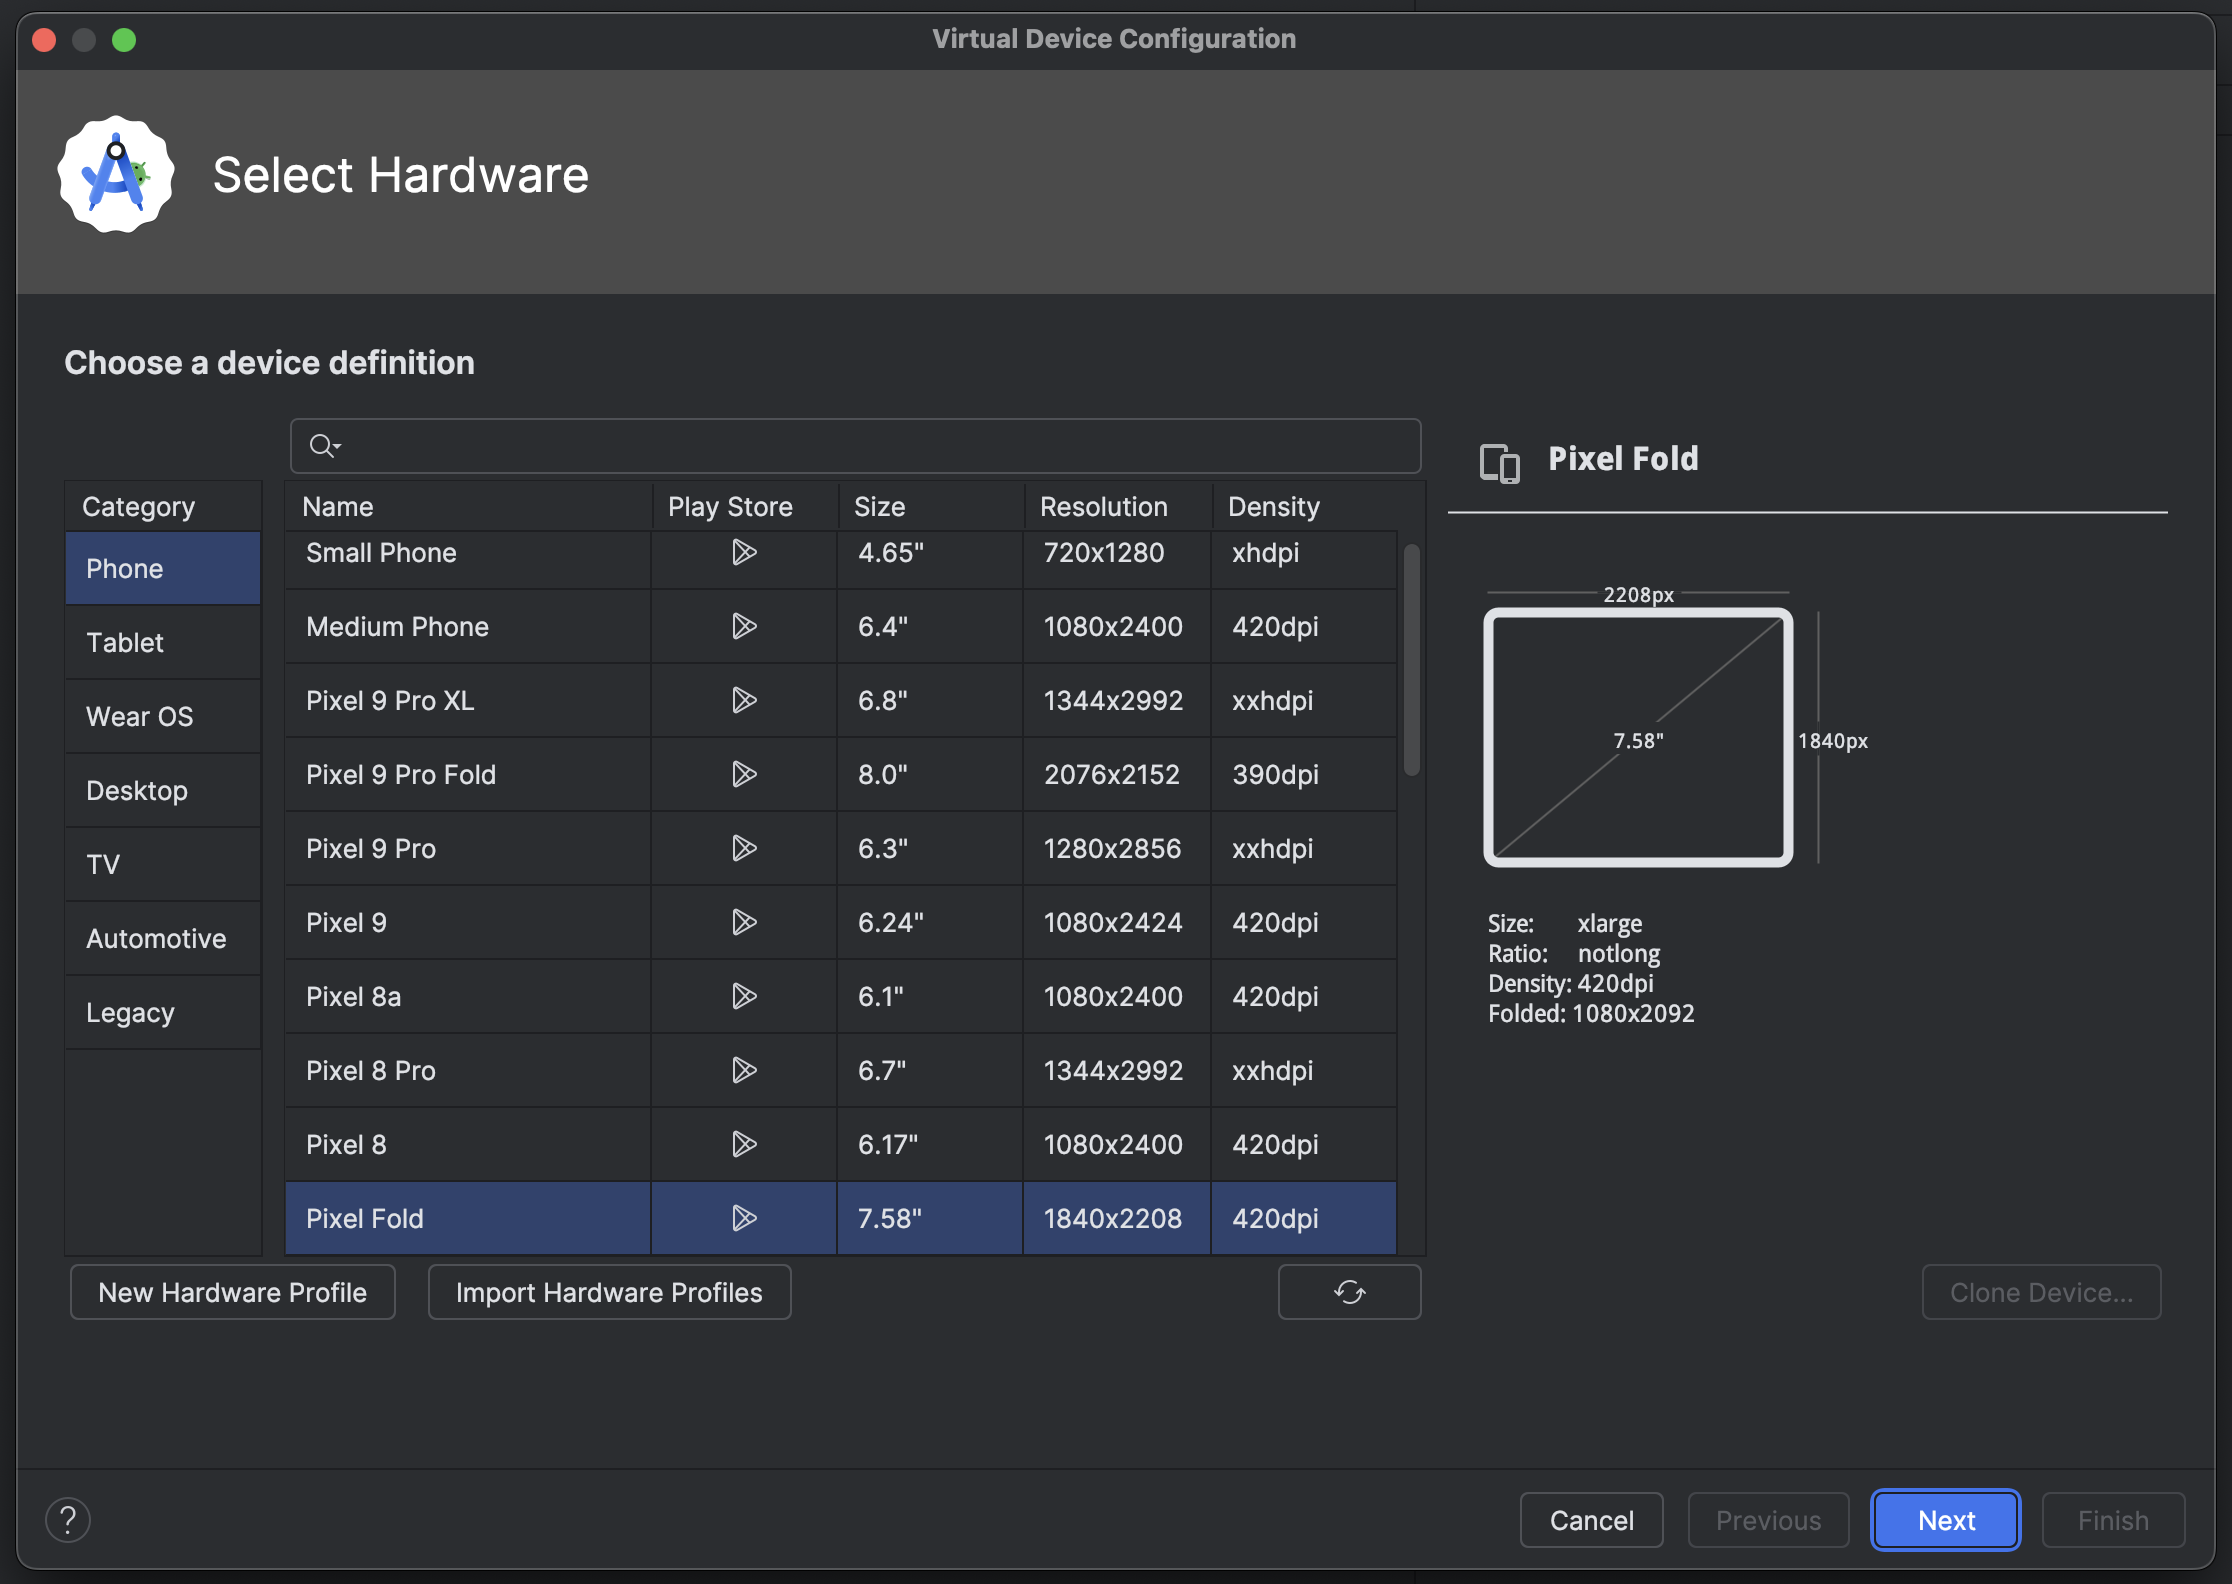Focus the device search field
The height and width of the screenshot is (1584, 2232).
(x=856, y=446)
